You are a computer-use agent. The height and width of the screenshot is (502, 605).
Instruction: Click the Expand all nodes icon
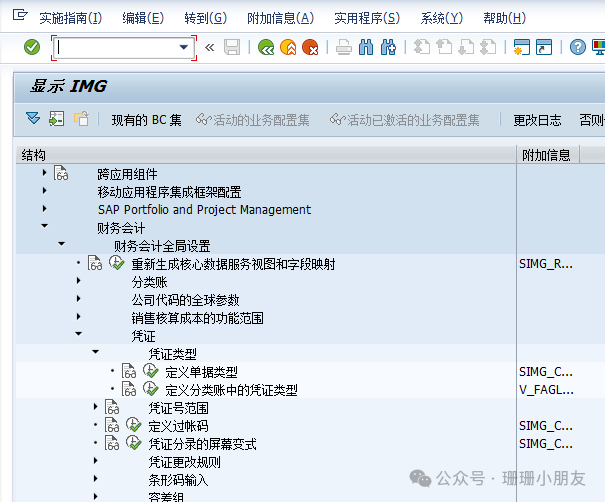(33, 119)
